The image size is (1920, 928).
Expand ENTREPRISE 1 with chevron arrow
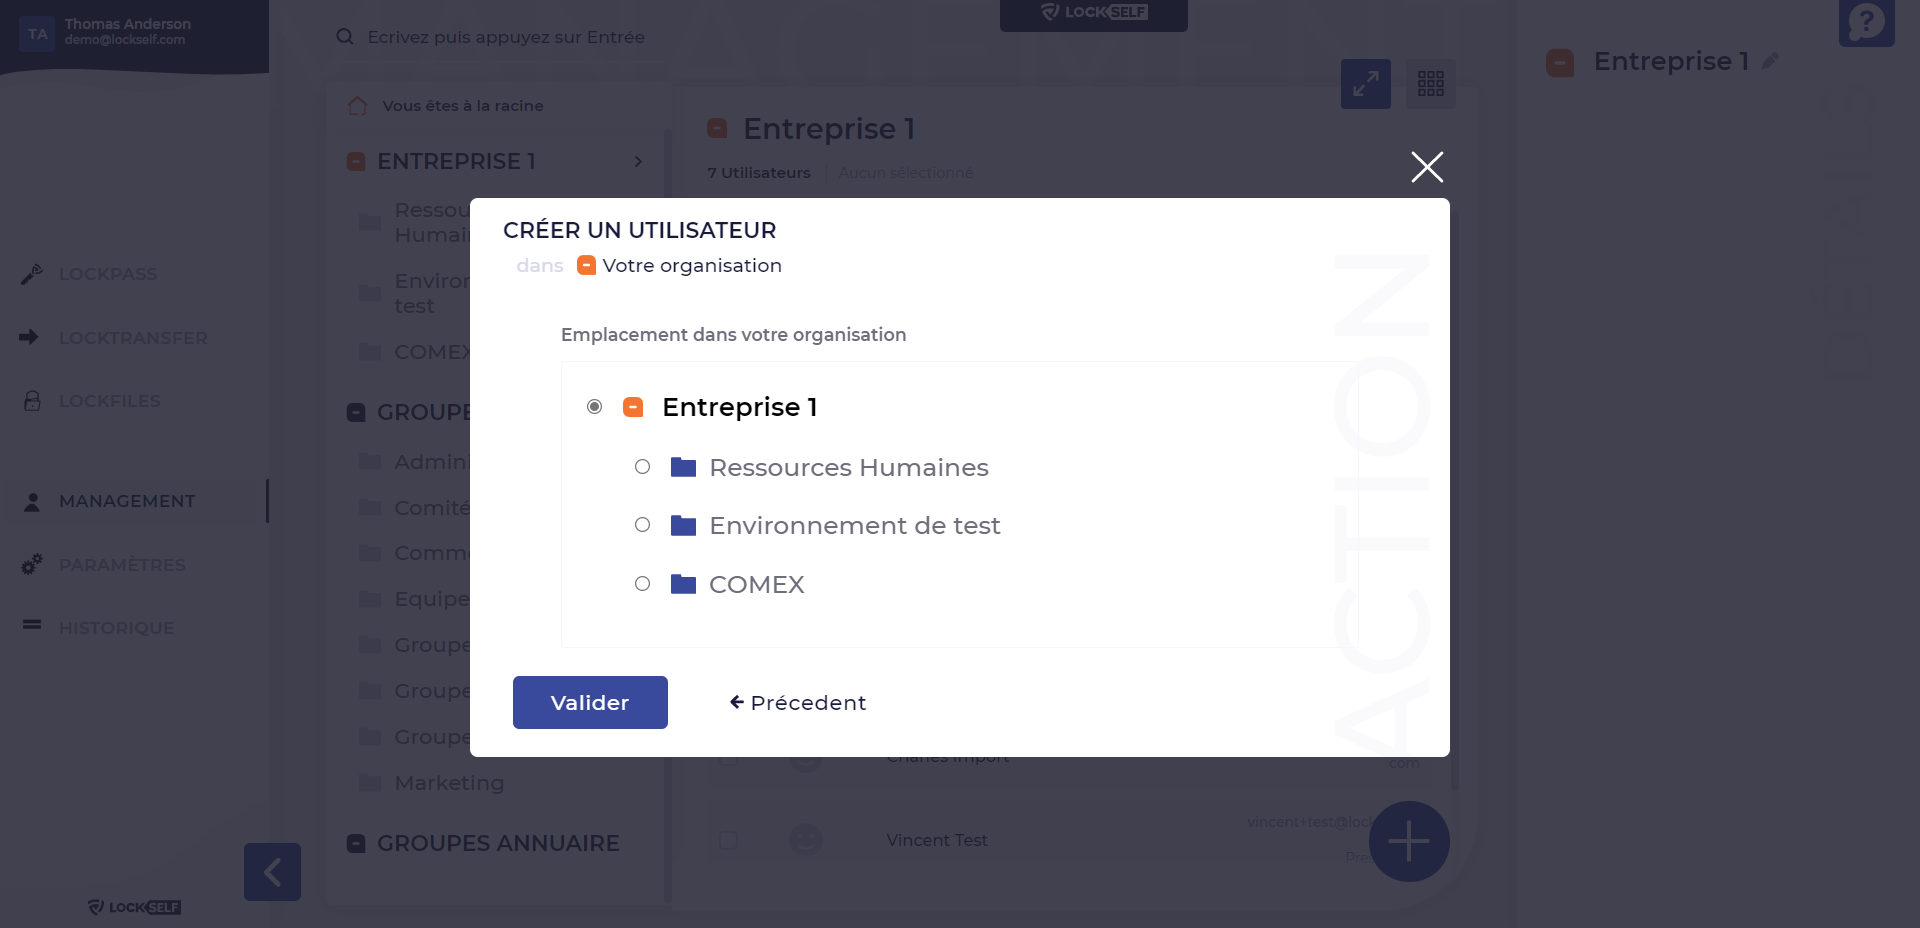click(638, 162)
